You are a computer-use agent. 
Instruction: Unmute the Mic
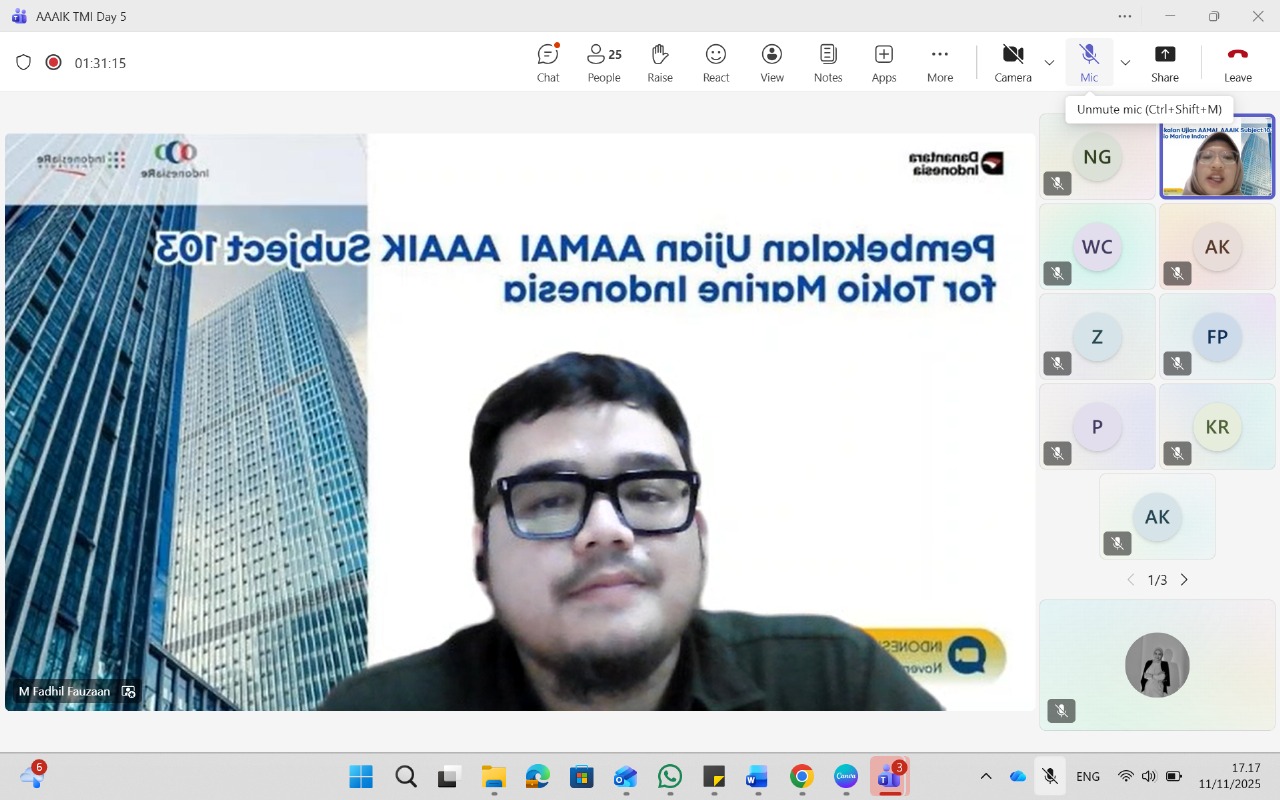(x=1089, y=62)
